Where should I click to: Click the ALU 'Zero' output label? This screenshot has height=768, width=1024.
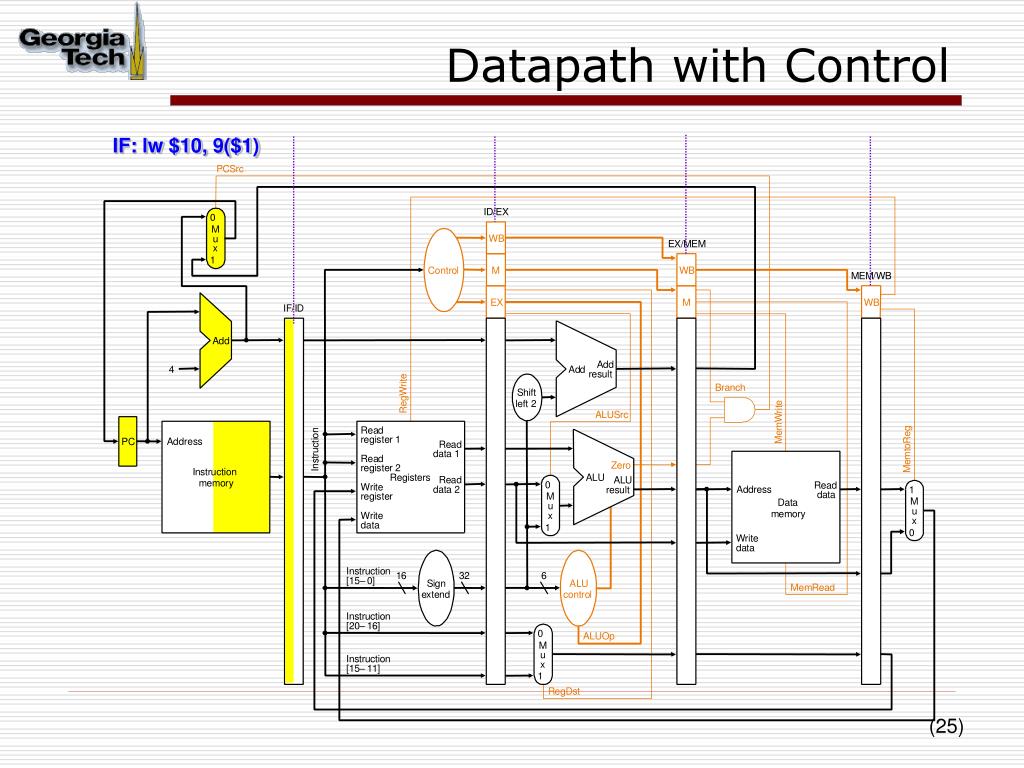(620, 465)
